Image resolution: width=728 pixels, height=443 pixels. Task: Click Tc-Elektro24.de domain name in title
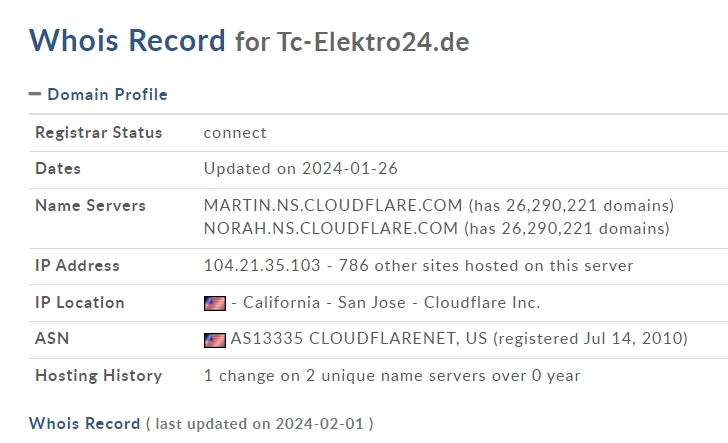coord(373,42)
